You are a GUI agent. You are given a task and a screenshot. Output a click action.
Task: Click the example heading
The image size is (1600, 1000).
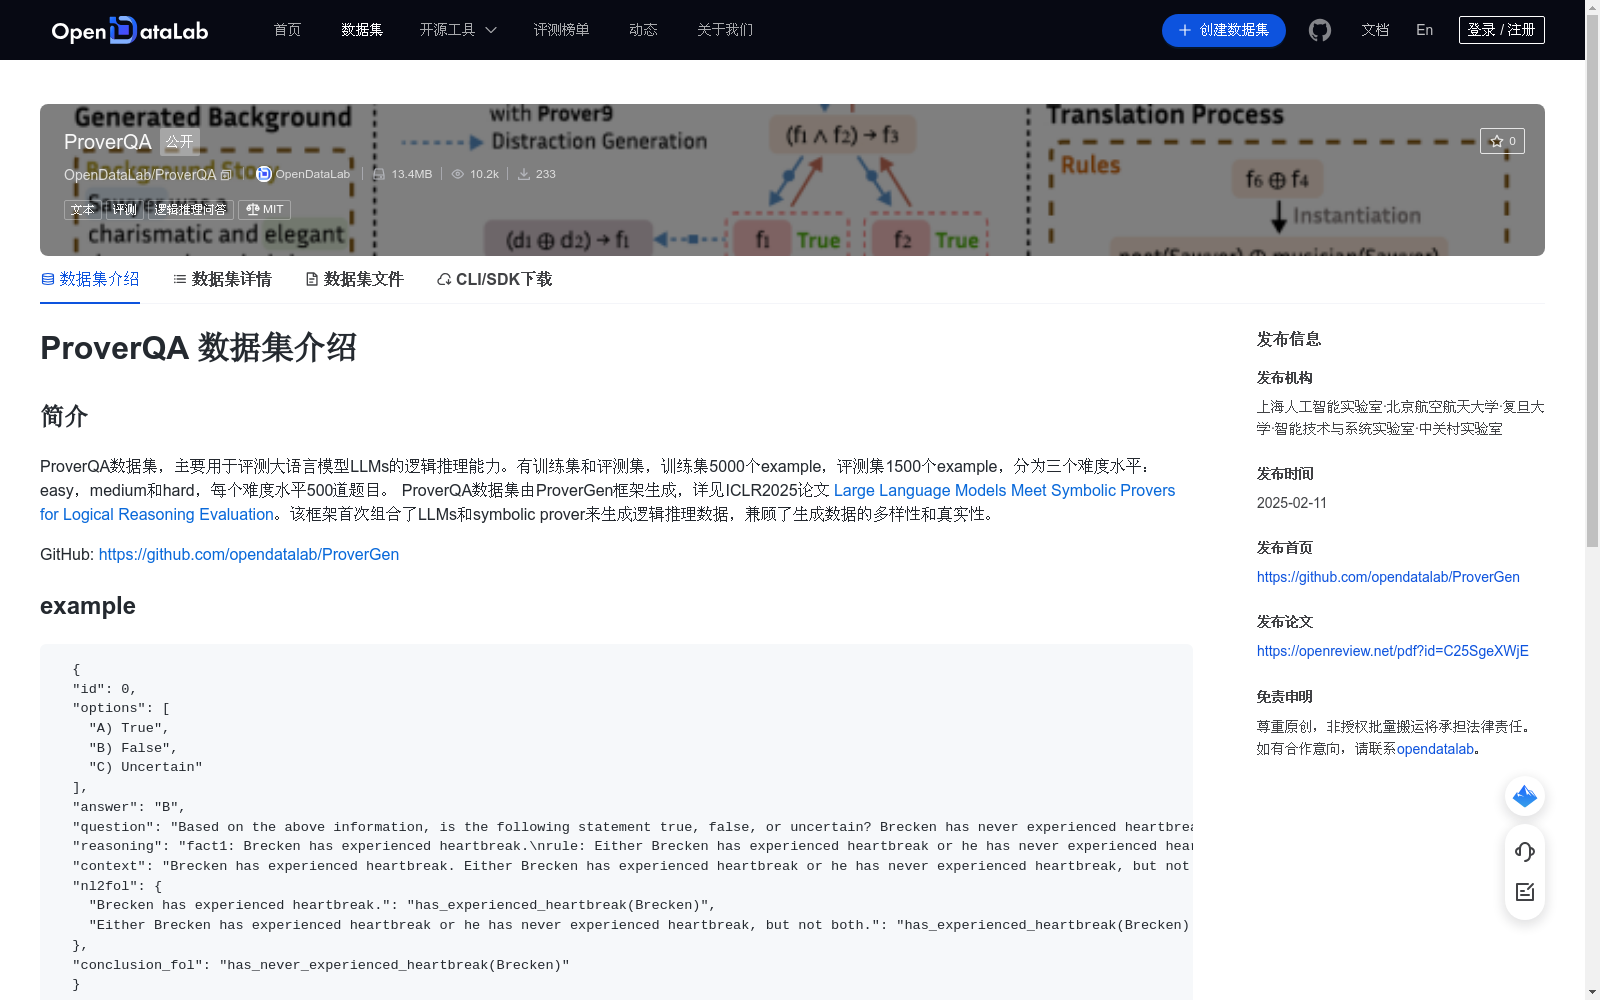(88, 606)
